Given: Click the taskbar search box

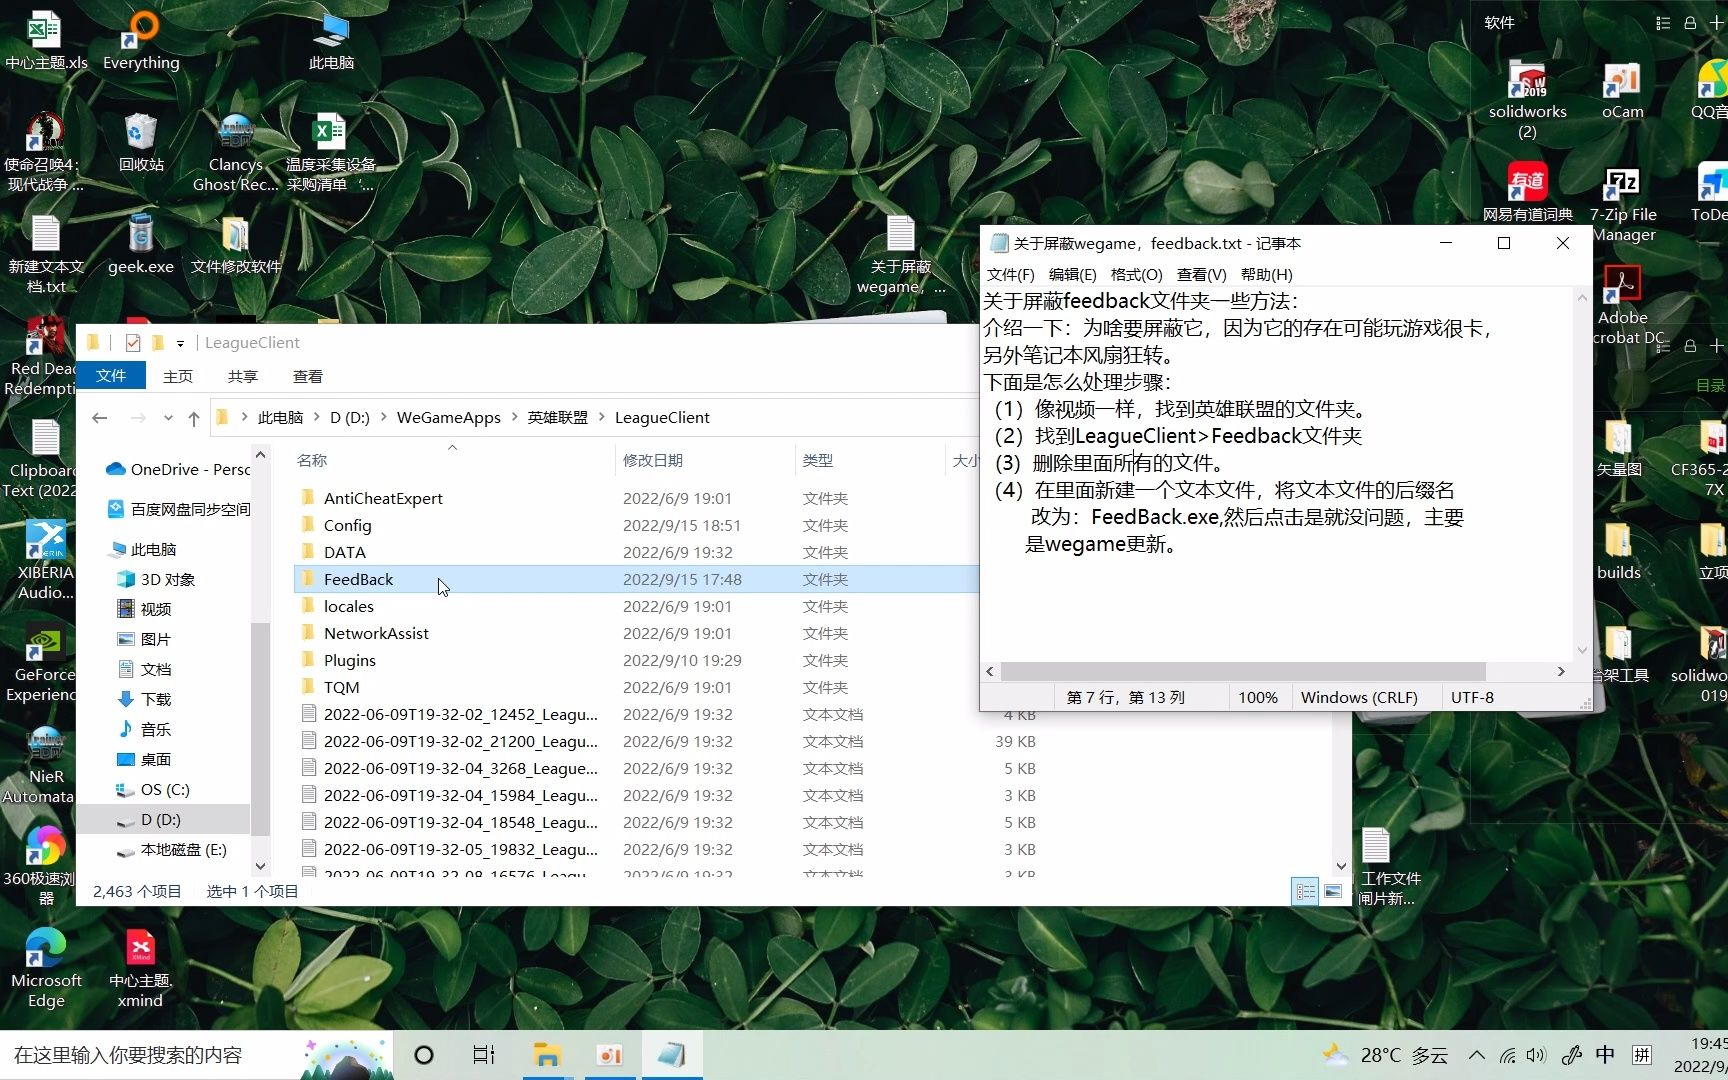Looking at the screenshot, I should [x=150, y=1055].
